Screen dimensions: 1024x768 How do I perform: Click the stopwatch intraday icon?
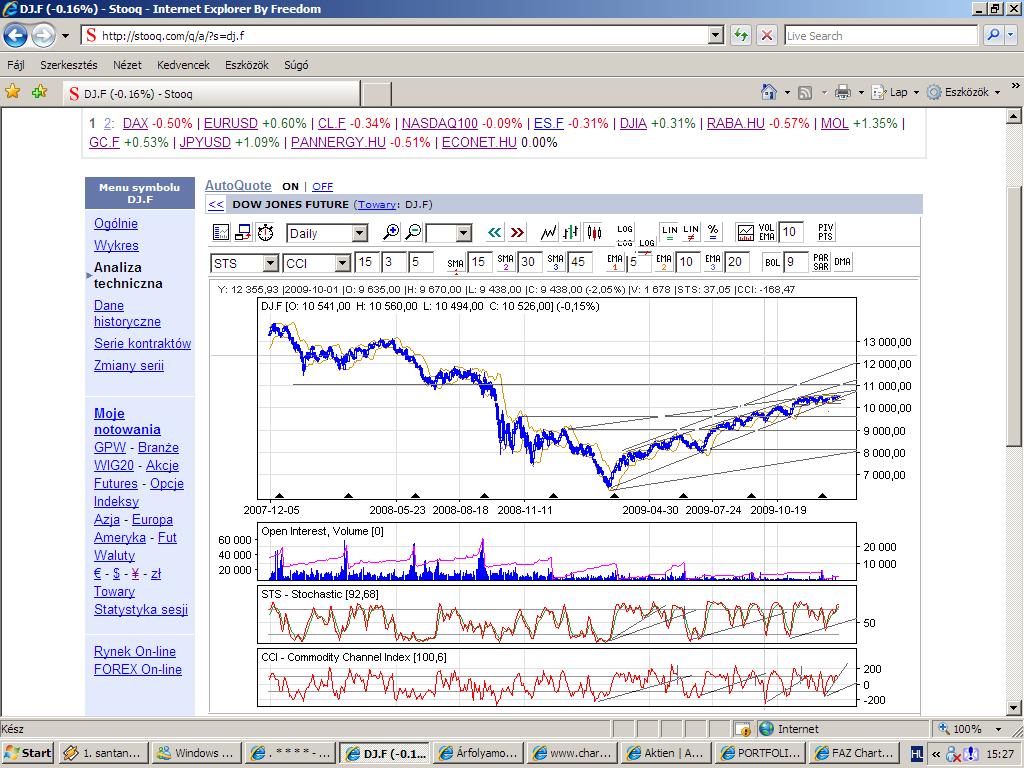click(265, 232)
